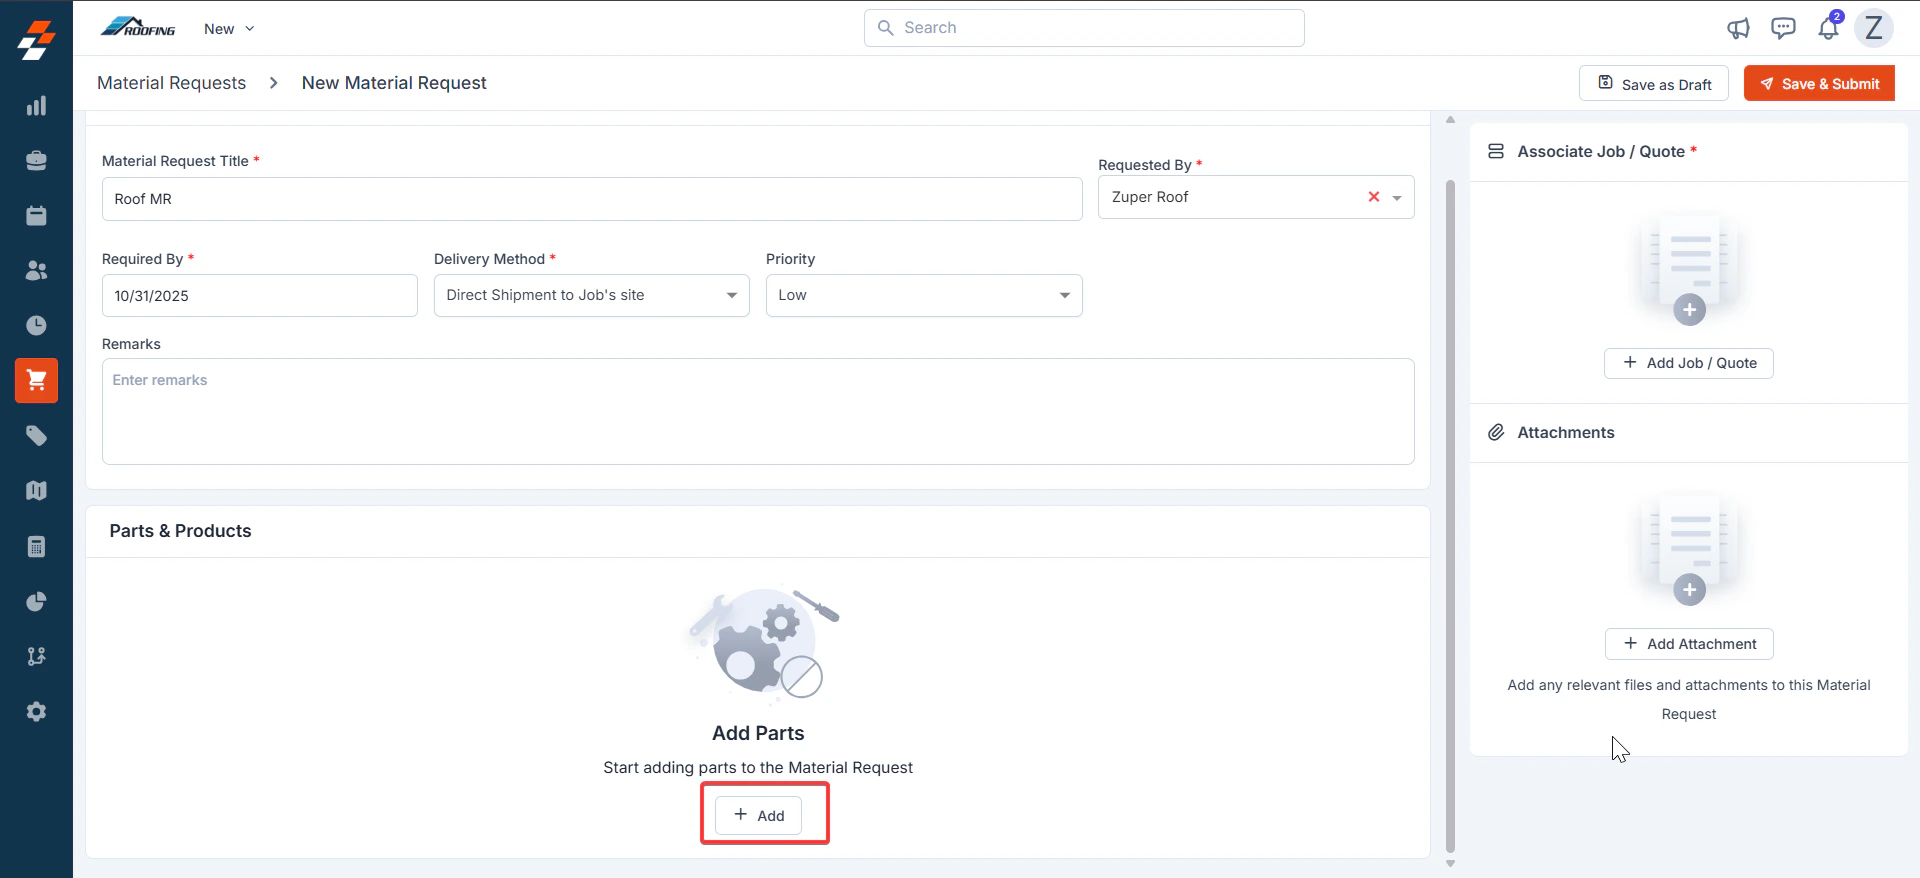The height and width of the screenshot is (878, 1920).
Task: Open the map sidebar icon
Action: click(36, 491)
